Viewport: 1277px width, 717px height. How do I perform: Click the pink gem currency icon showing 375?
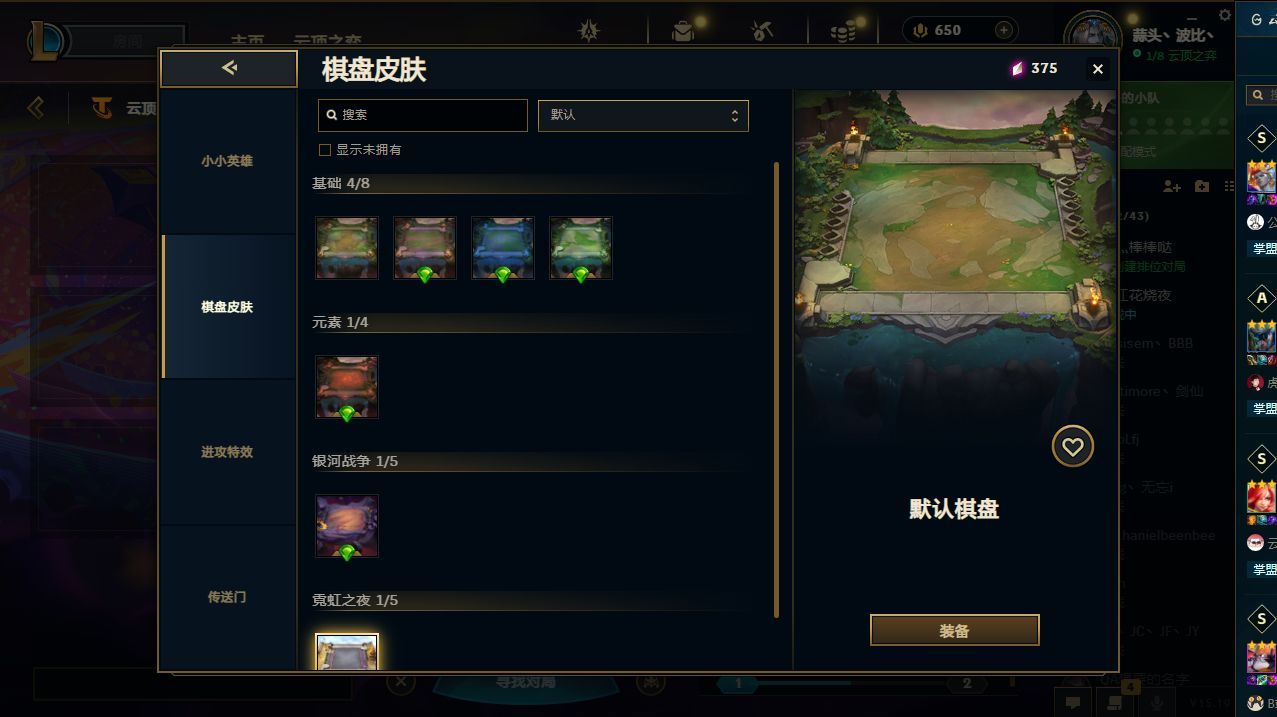pos(1017,69)
